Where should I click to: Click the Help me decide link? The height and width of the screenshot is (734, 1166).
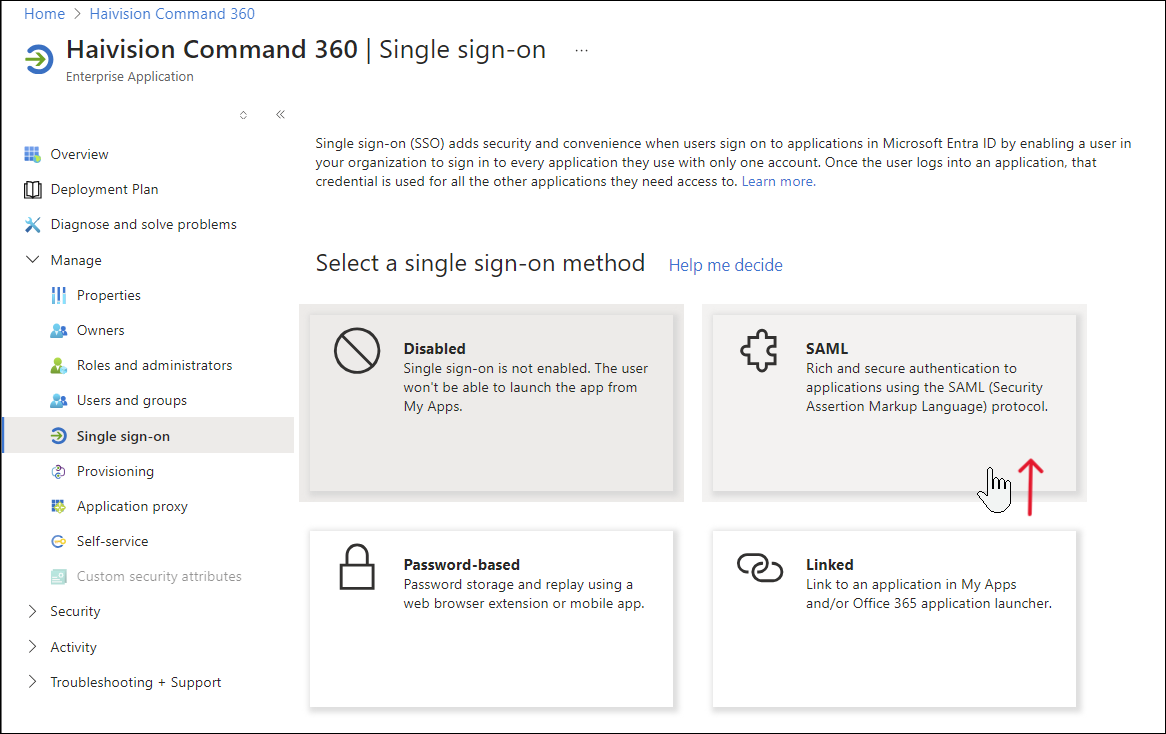pyautogui.click(x=725, y=264)
